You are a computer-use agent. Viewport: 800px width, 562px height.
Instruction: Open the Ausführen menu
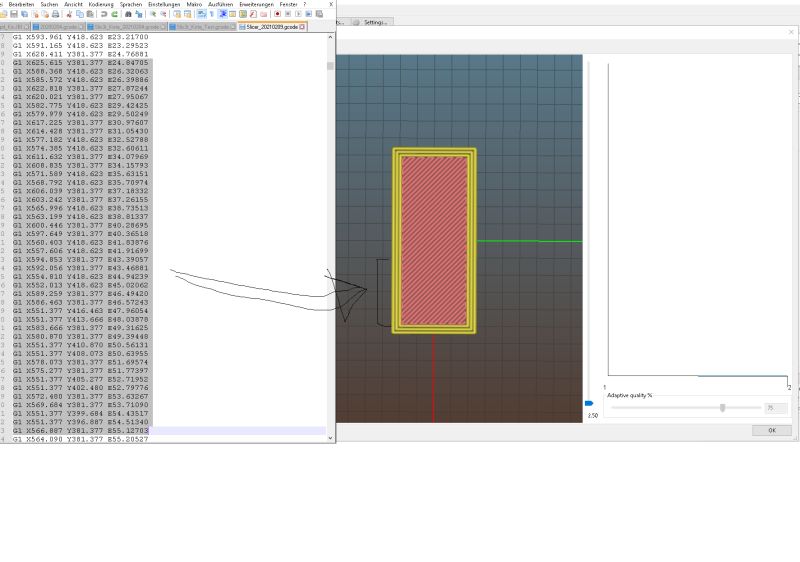click(x=220, y=4)
